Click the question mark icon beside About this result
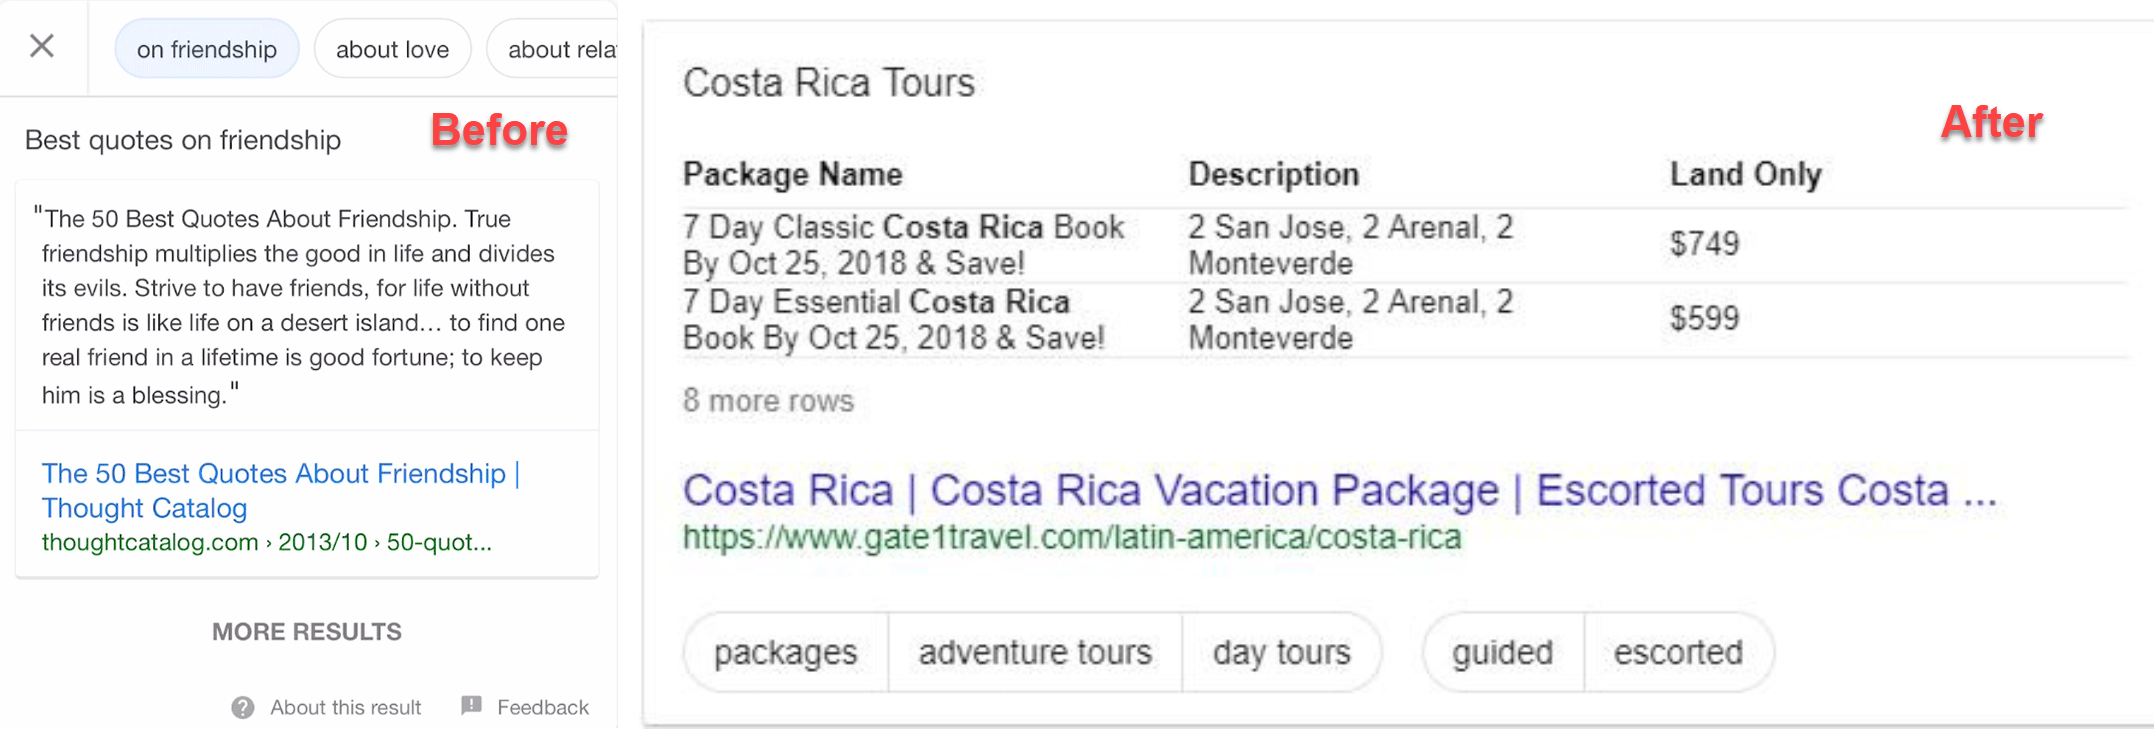This screenshot has height=729, width=2154. 243,708
